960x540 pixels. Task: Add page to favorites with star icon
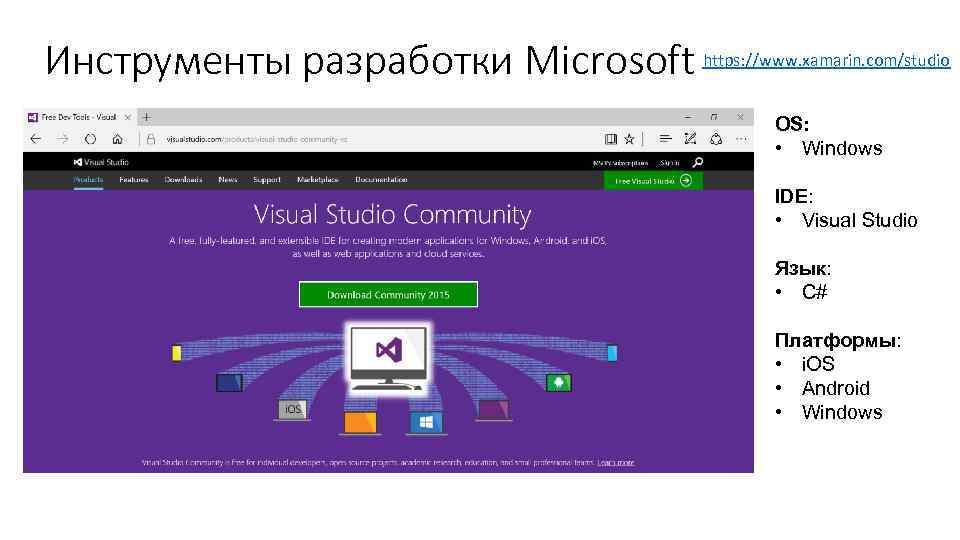point(629,139)
